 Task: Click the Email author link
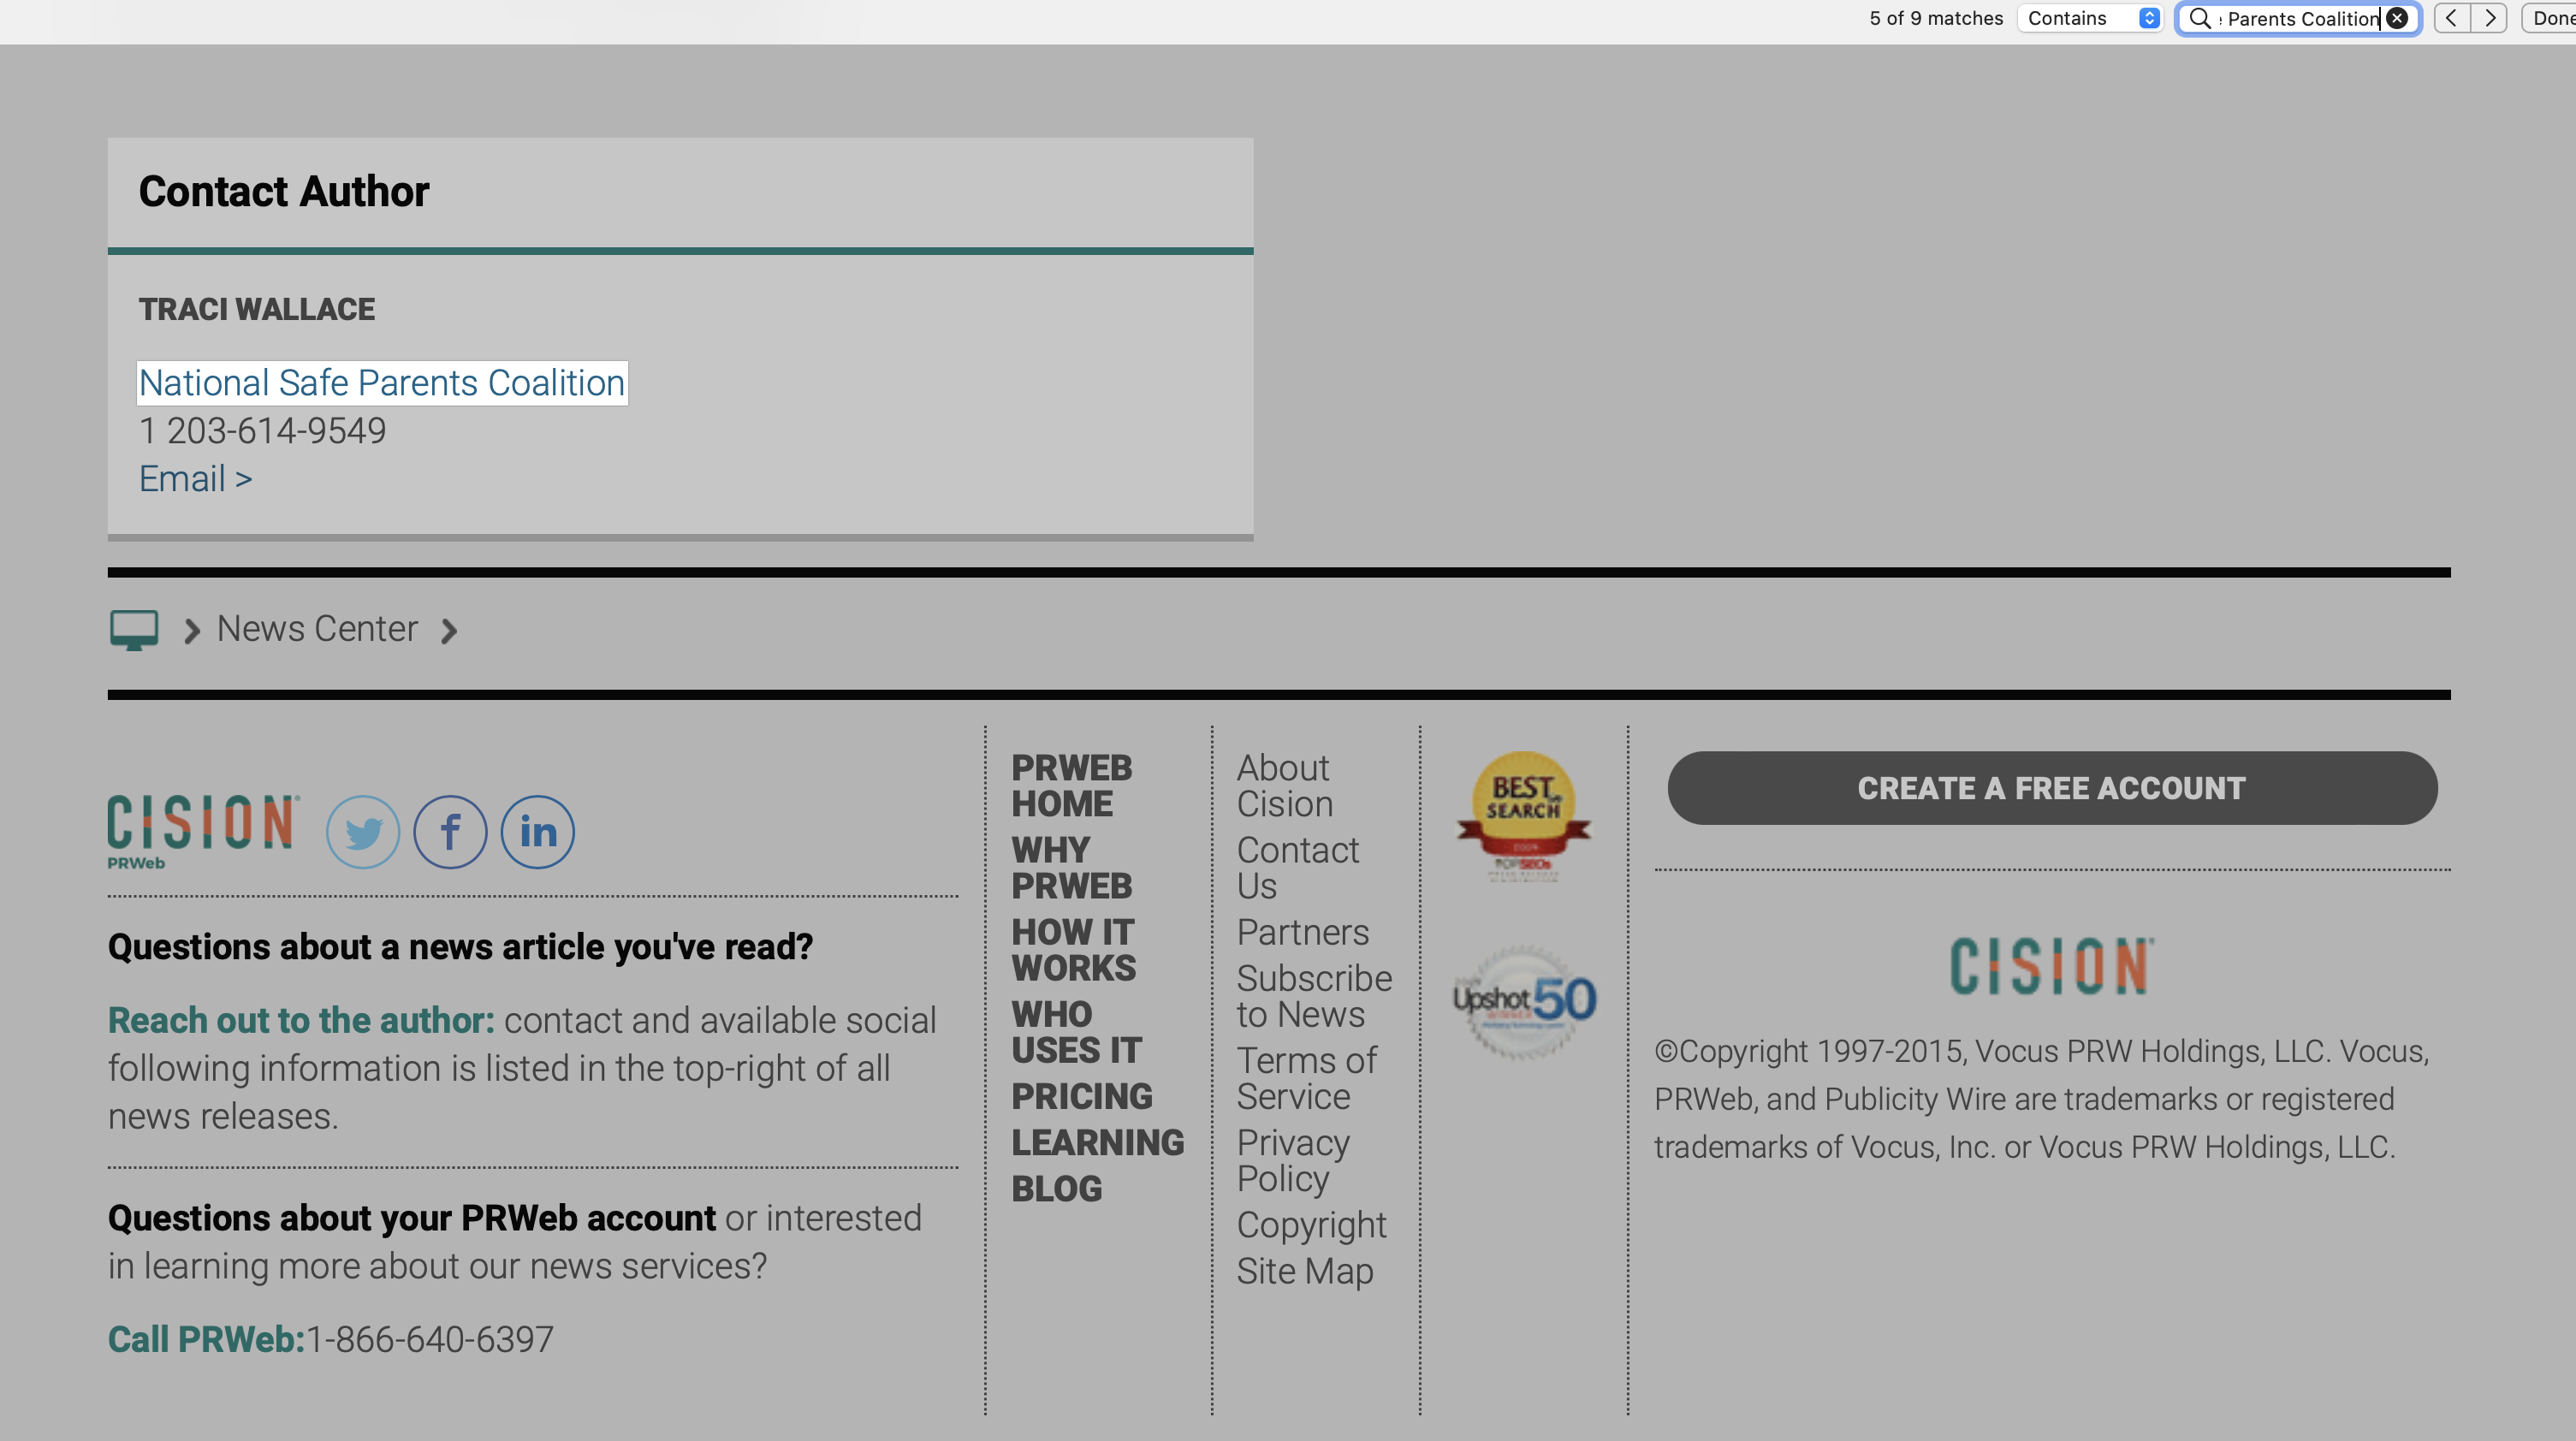[x=195, y=479]
